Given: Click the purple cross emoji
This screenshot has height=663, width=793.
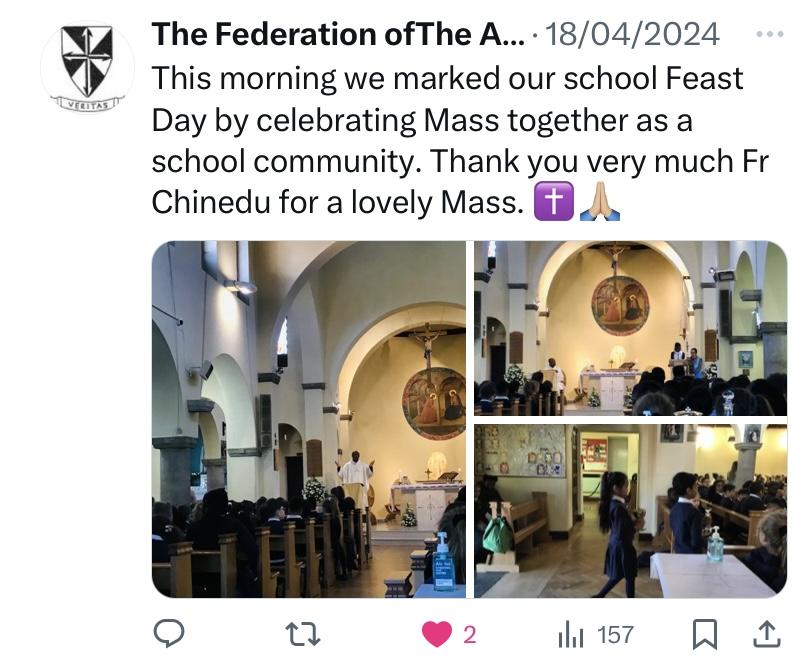Looking at the screenshot, I should [553, 202].
